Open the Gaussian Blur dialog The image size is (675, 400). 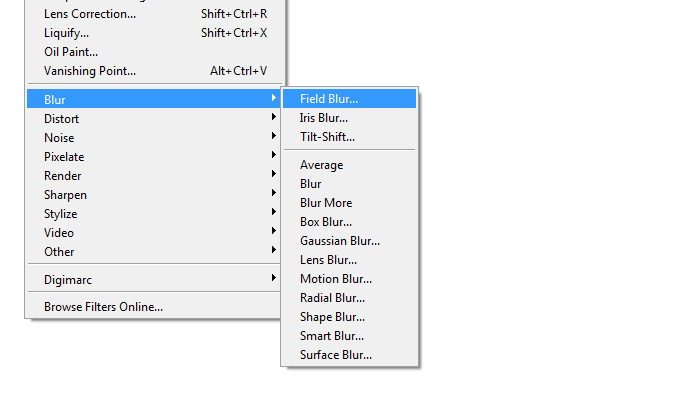pyautogui.click(x=340, y=241)
